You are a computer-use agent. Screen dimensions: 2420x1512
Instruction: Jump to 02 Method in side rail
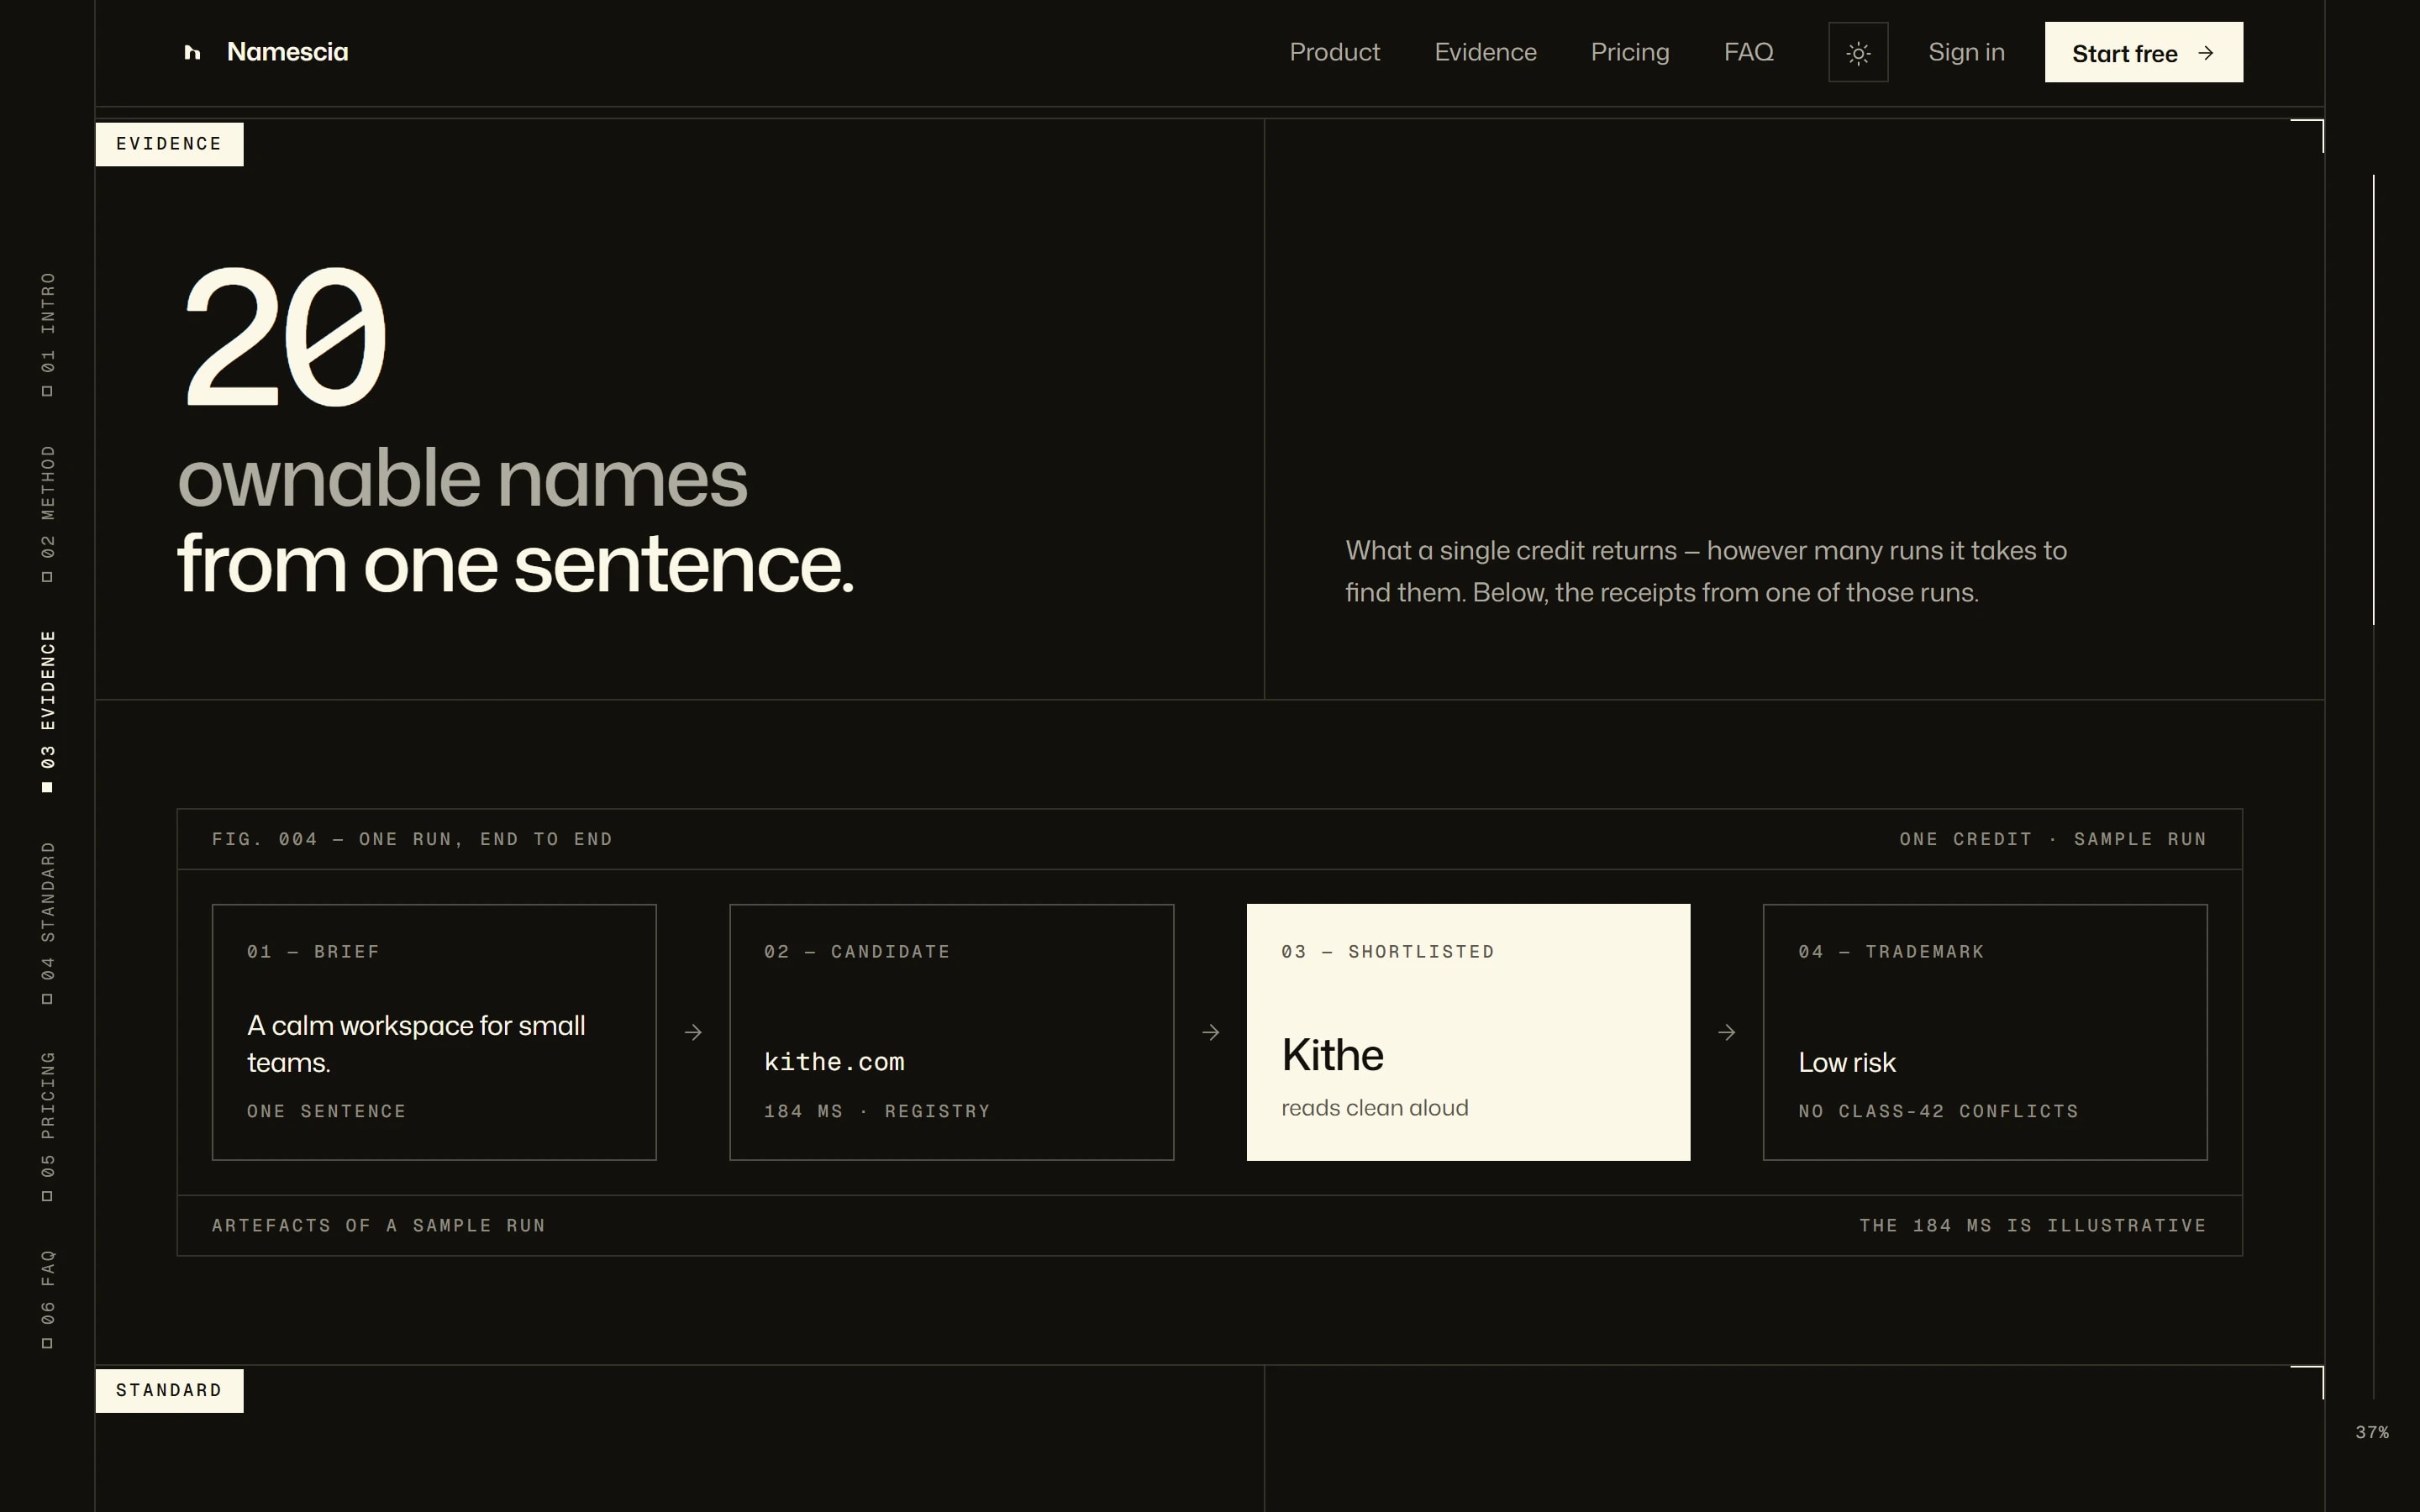(x=47, y=514)
